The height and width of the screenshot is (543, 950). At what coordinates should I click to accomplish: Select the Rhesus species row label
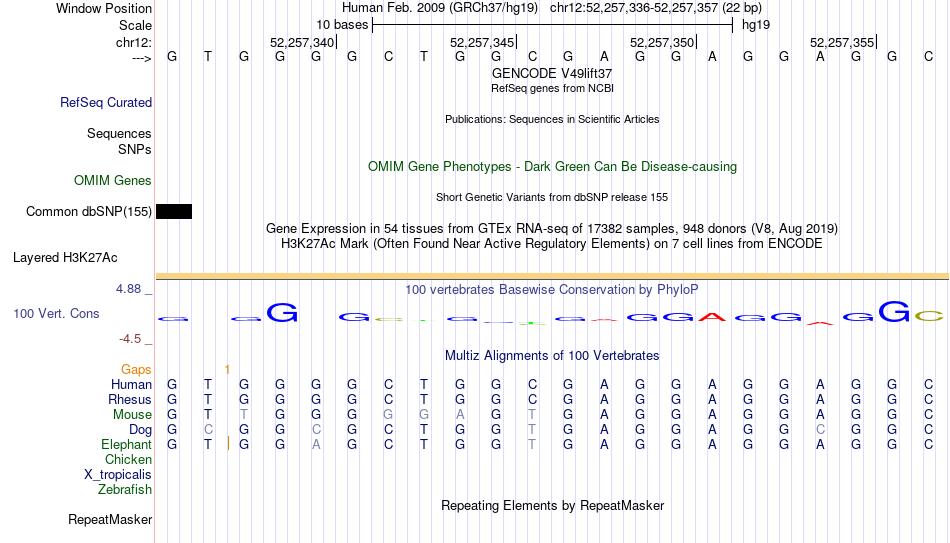click(x=130, y=400)
